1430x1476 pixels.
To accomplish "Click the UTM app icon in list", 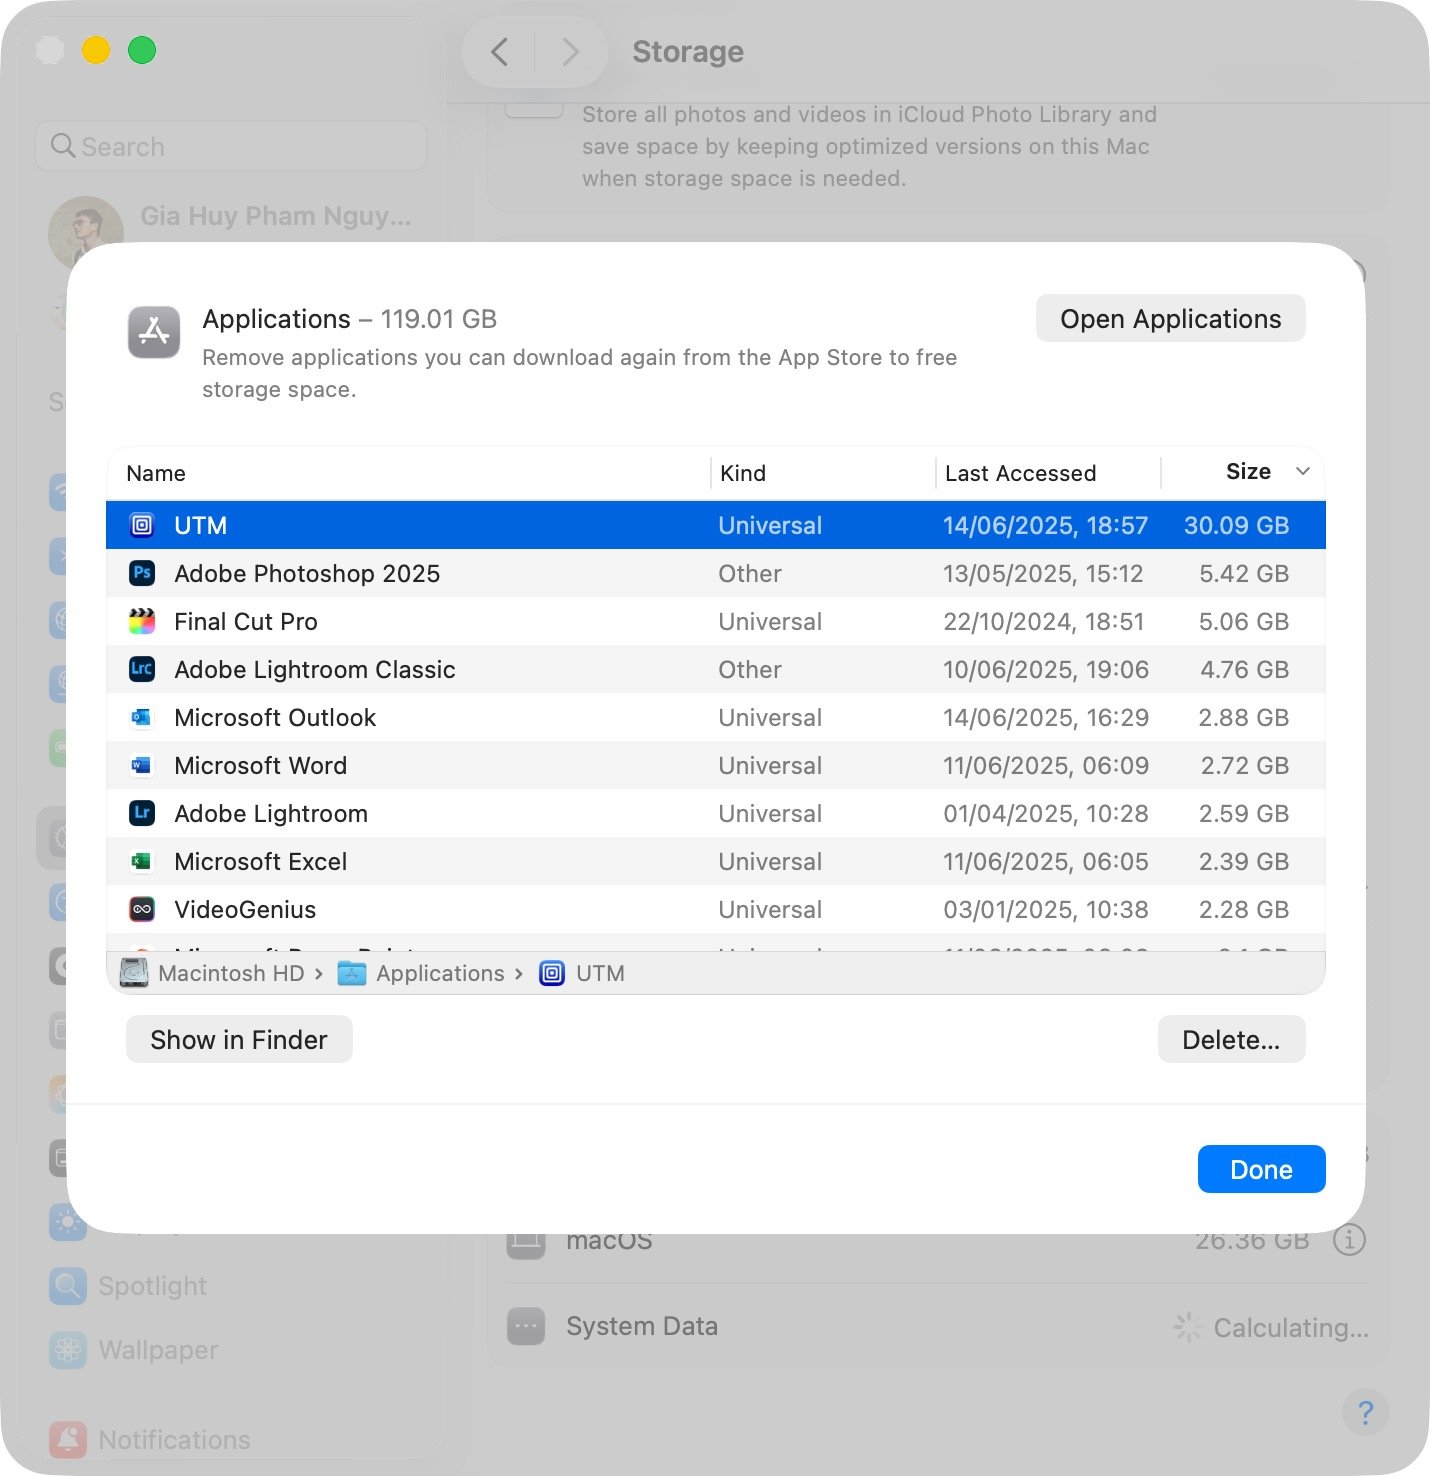I will (142, 525).
